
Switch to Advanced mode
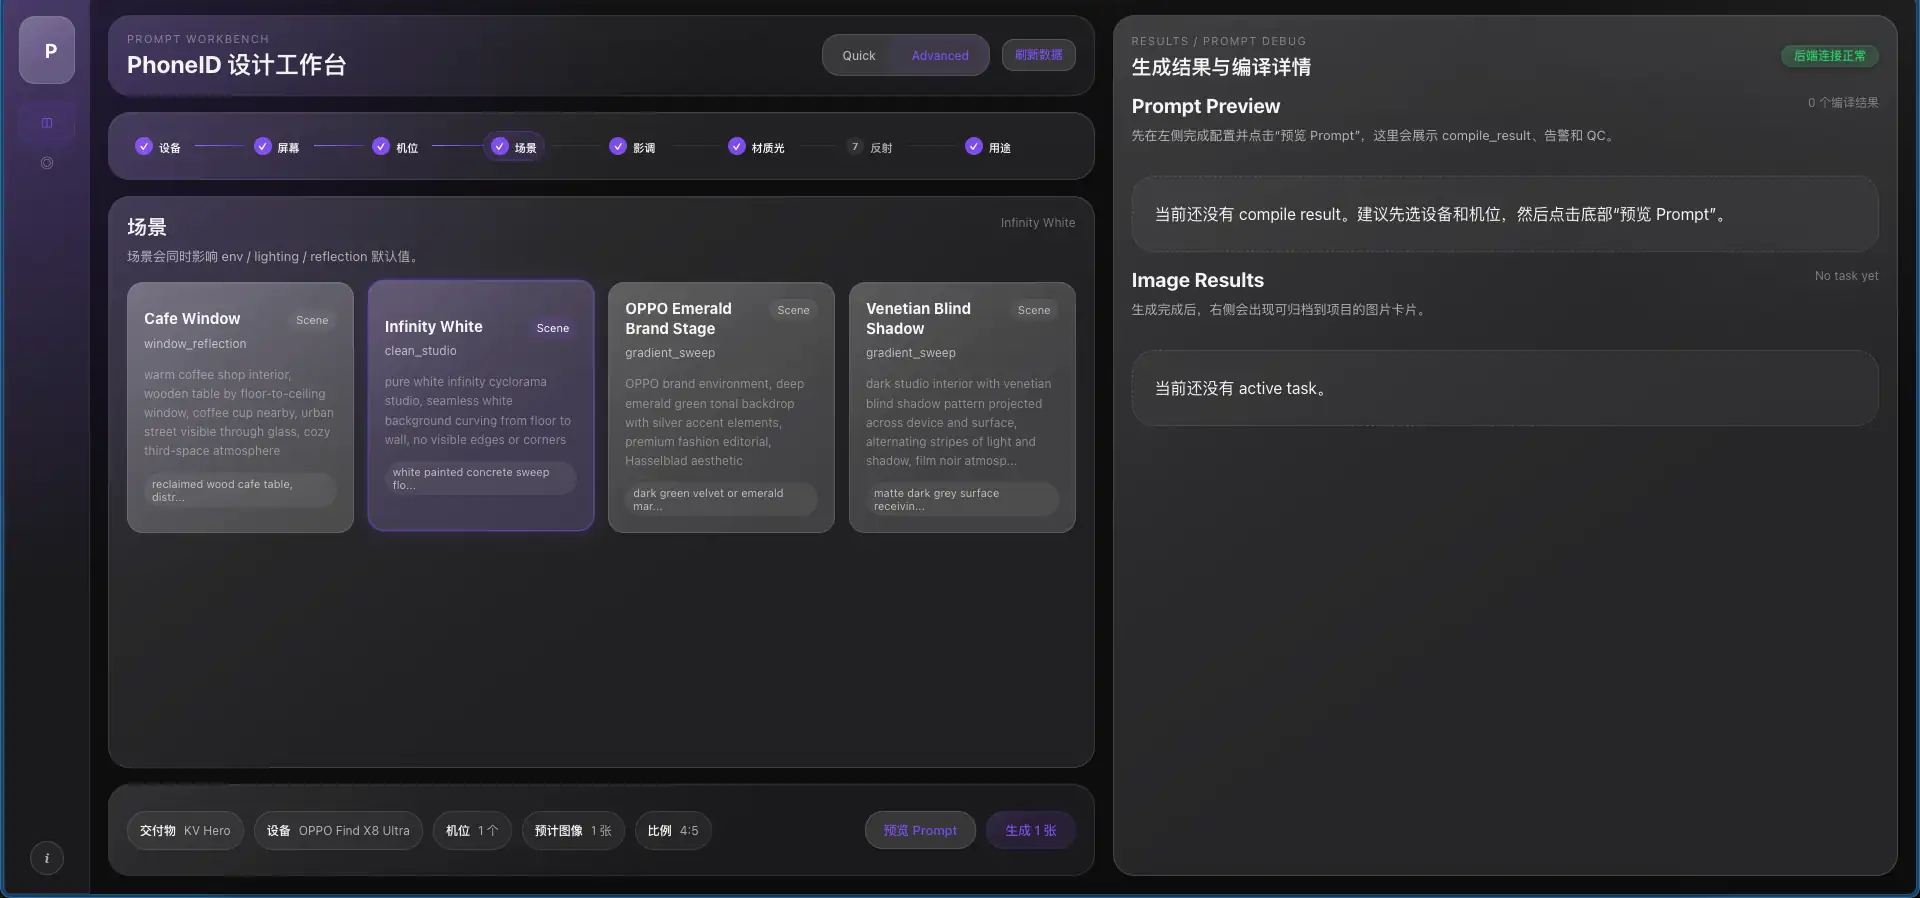[x=940, y=56]
